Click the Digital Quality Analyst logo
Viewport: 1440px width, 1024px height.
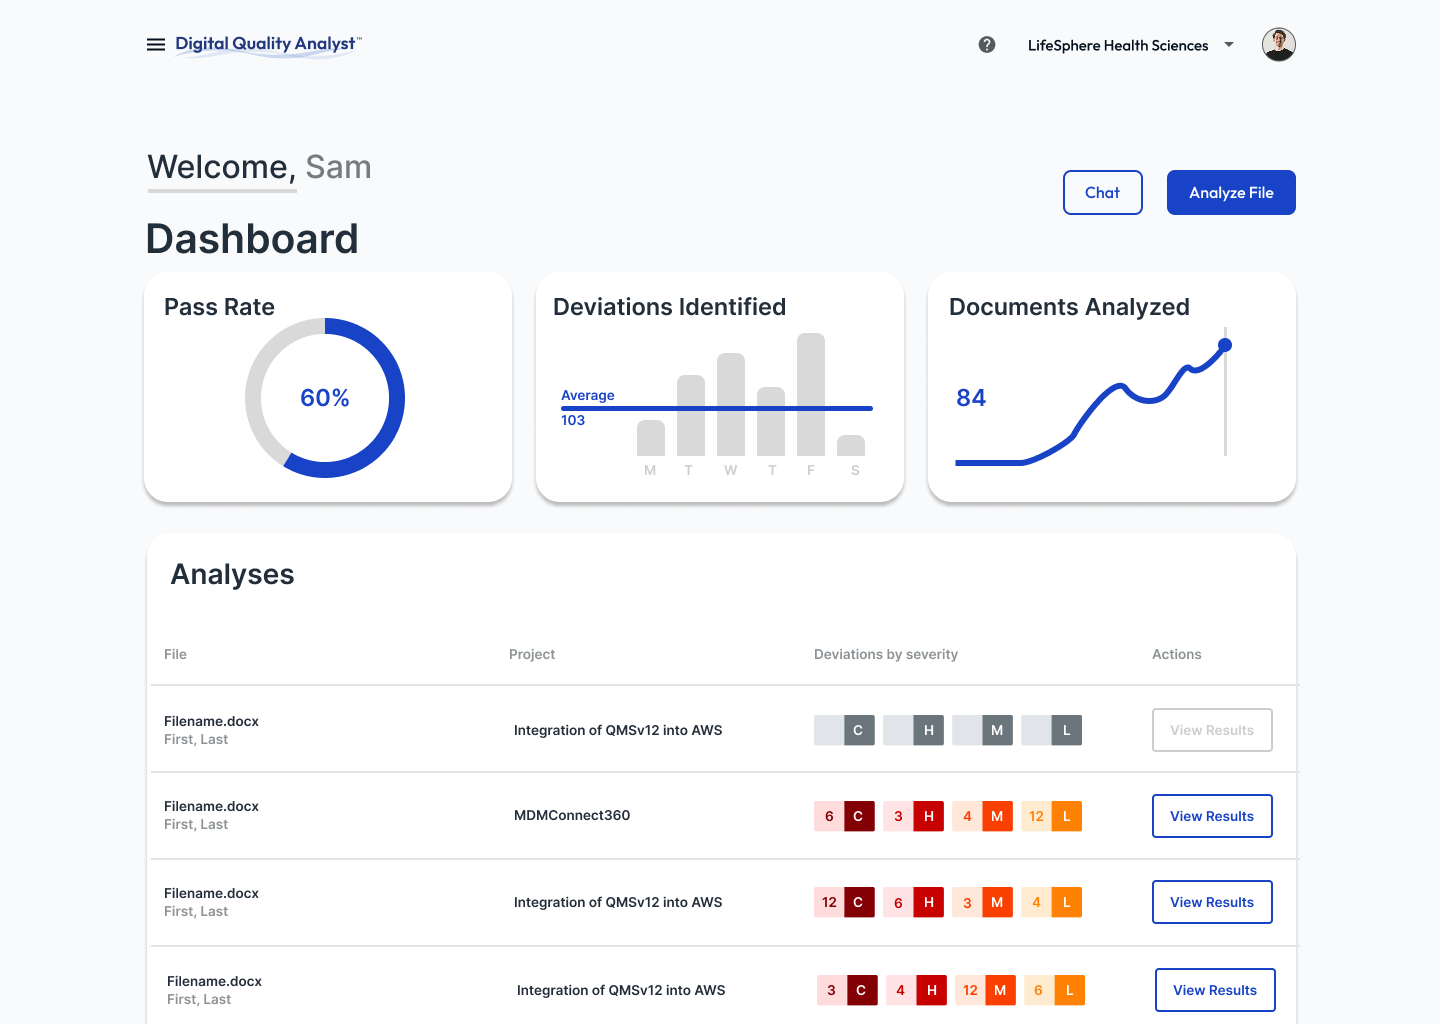(267, 44)
